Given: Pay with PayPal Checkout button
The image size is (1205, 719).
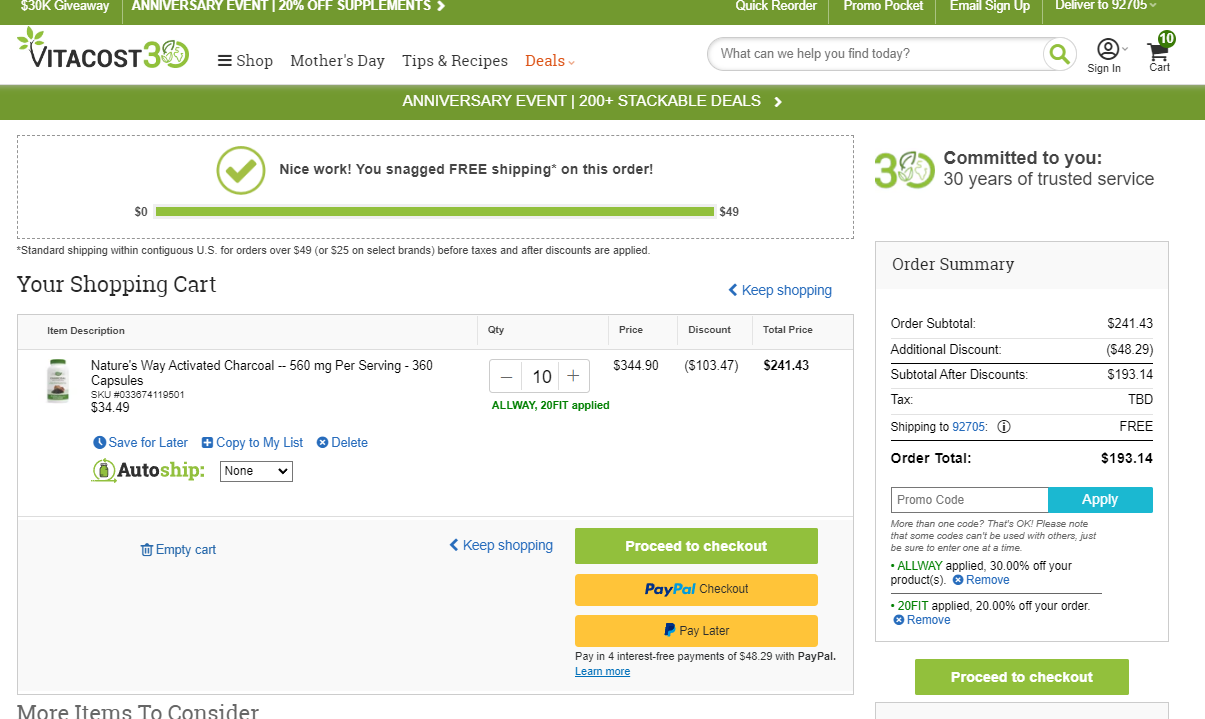Looking at the screenshot, I should tap(696, 589).
